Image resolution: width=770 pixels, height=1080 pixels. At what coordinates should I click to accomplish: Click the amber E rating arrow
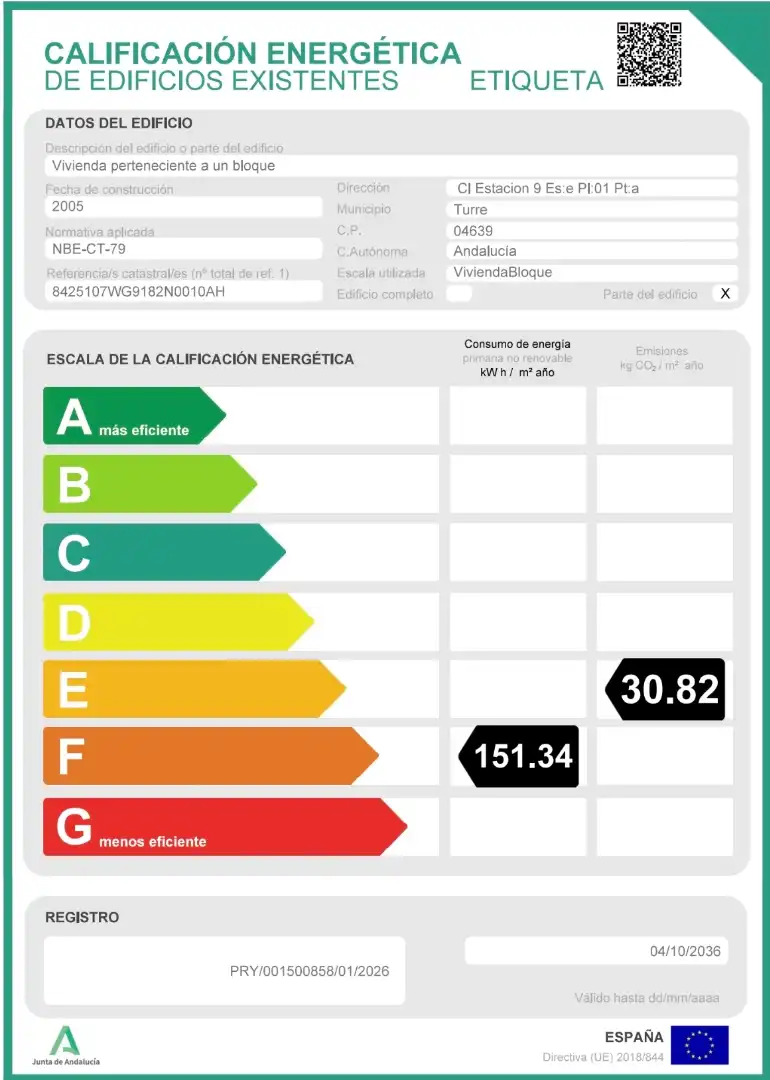coord(194,689)
